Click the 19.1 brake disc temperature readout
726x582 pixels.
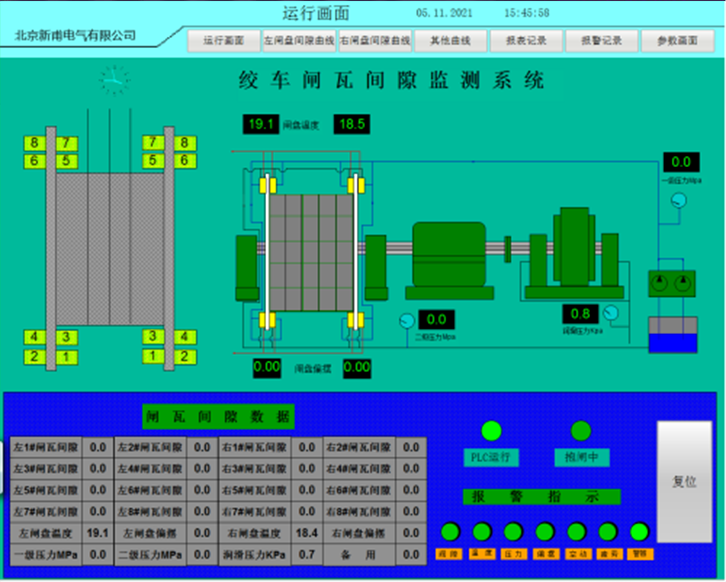pos(260,124)
